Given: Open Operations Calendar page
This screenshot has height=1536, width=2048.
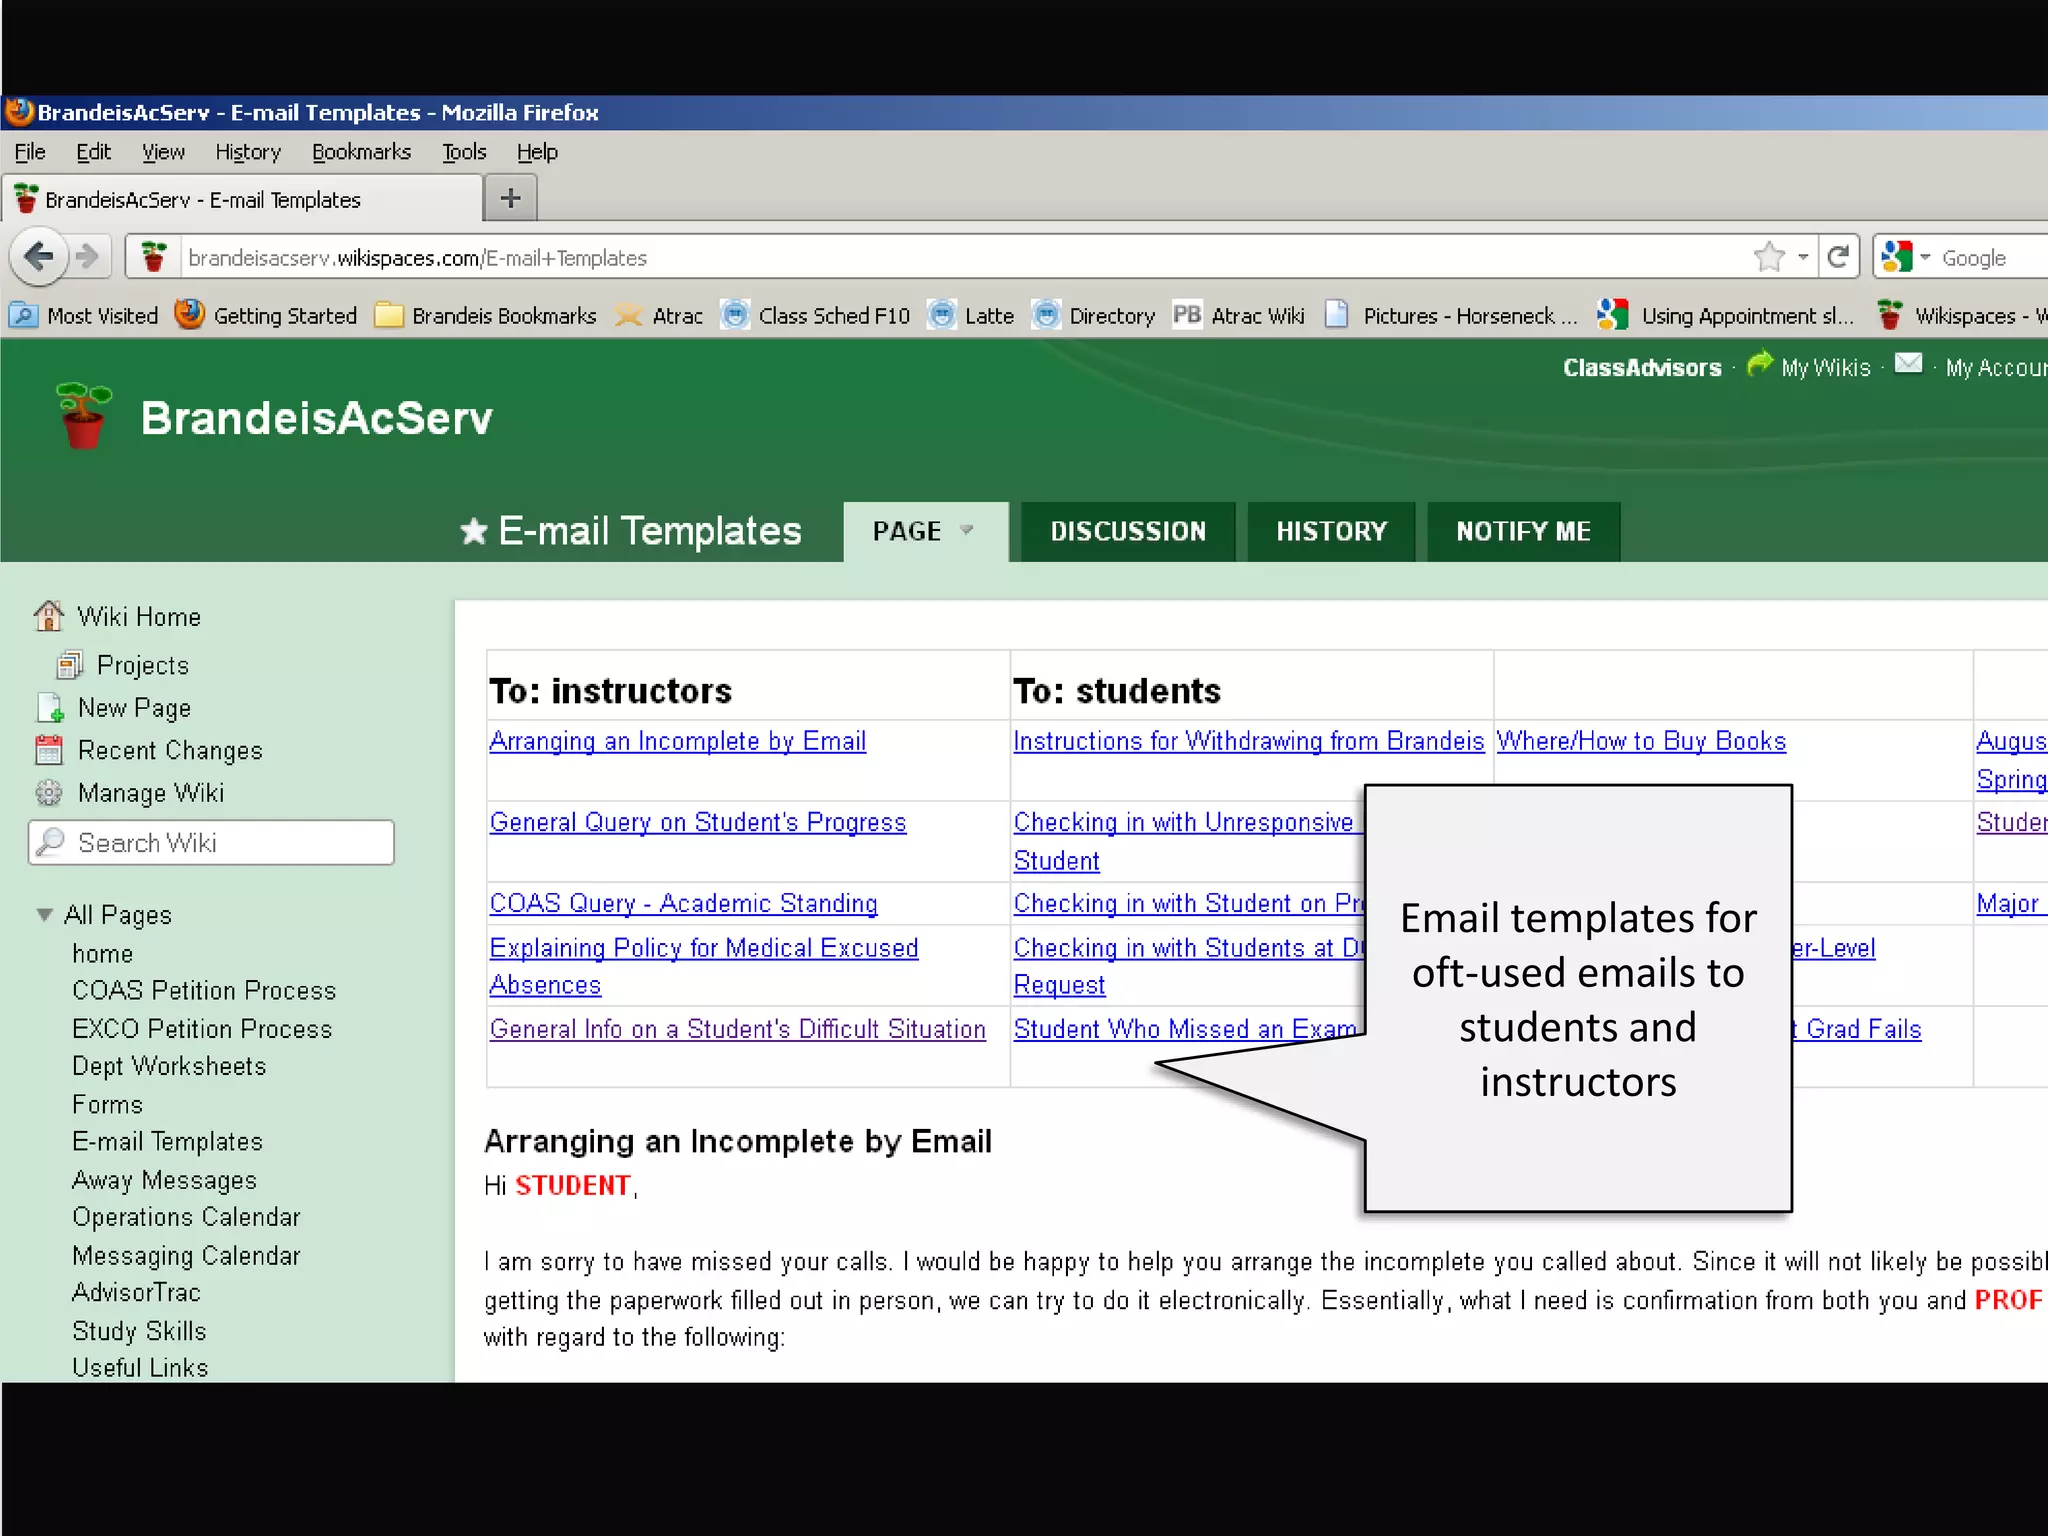Looking at the screenshot, I should (x=186, y=1217).
